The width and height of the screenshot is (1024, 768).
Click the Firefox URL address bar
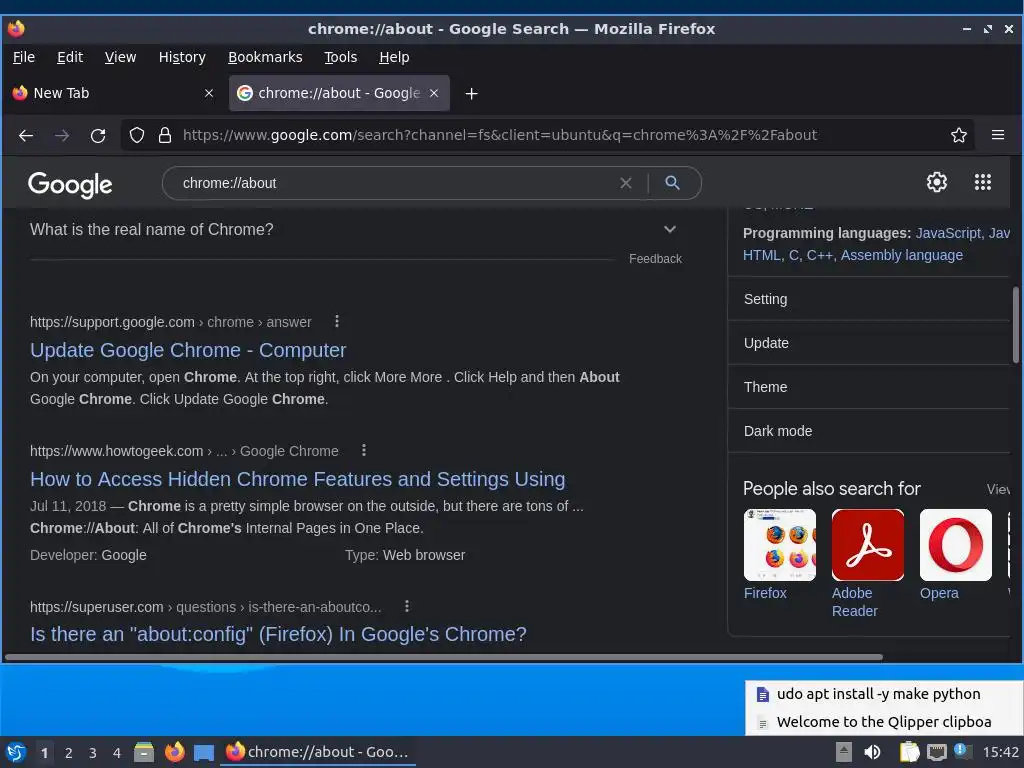(549, 135)
